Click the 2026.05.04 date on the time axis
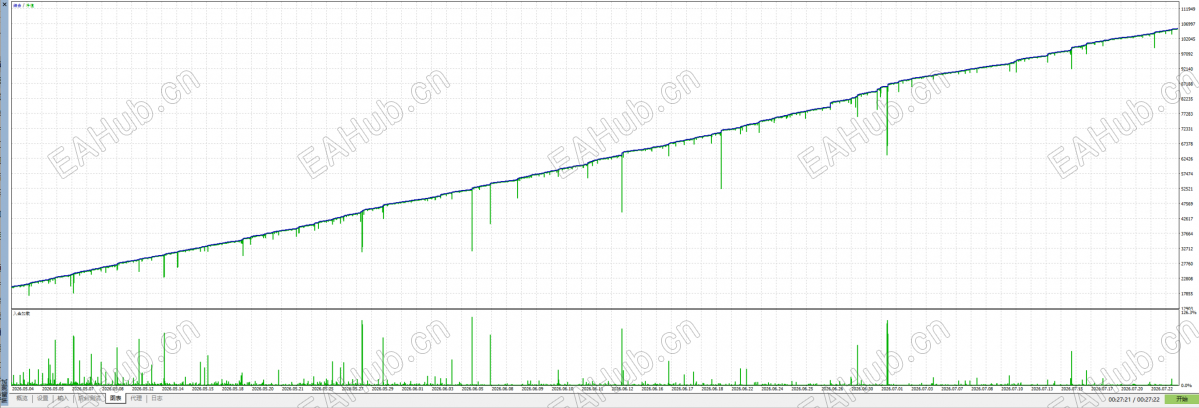 click(23, 389)
